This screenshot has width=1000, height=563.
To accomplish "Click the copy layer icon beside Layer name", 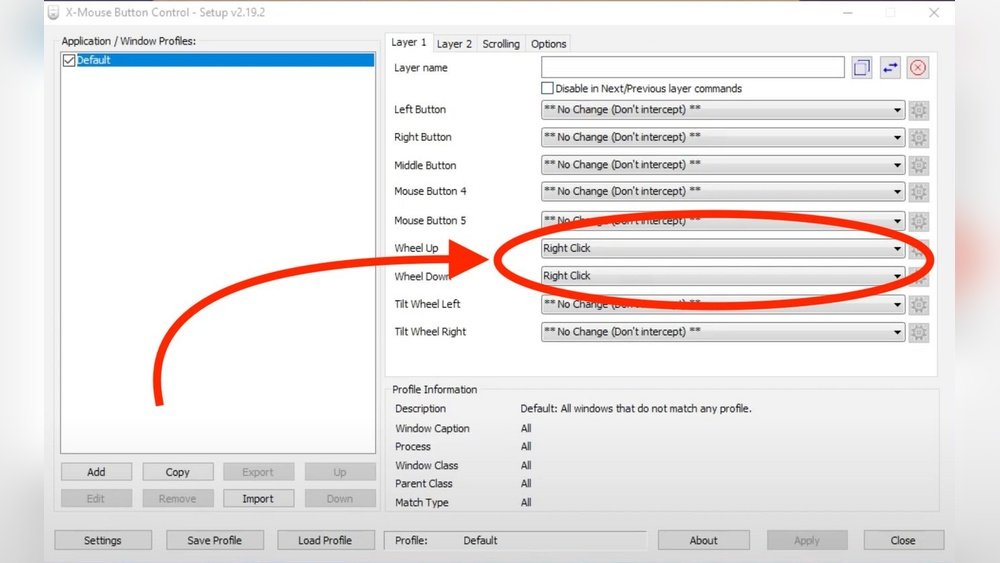I will (862, 68).
